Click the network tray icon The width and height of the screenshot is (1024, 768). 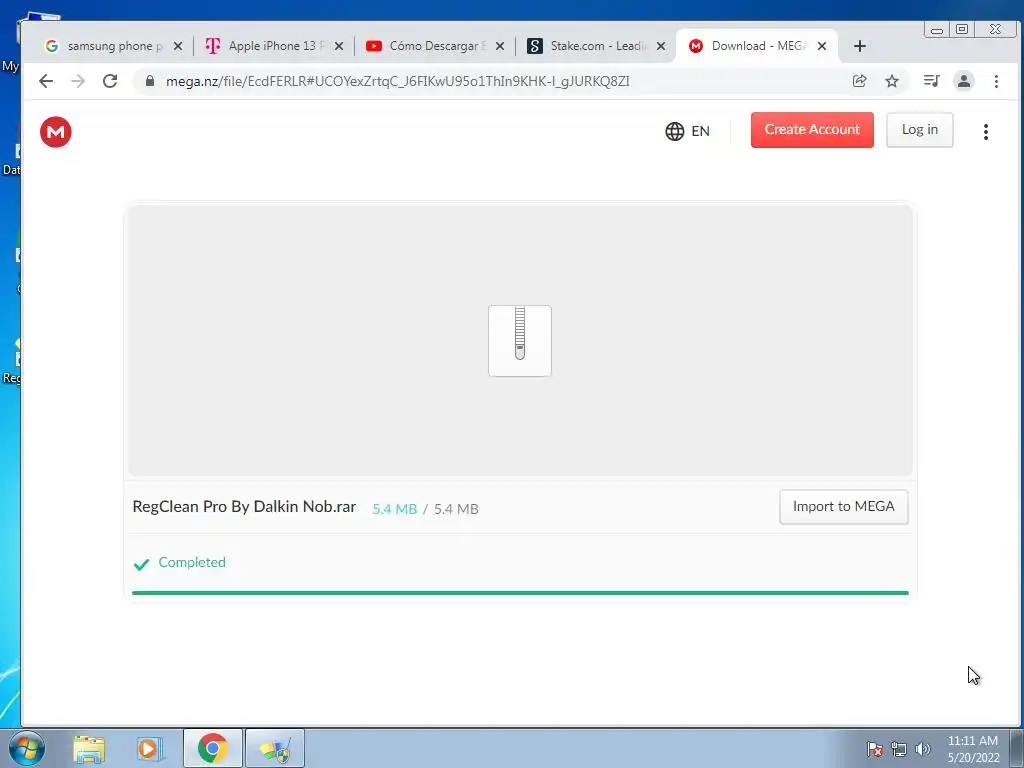tap(899, 749)
